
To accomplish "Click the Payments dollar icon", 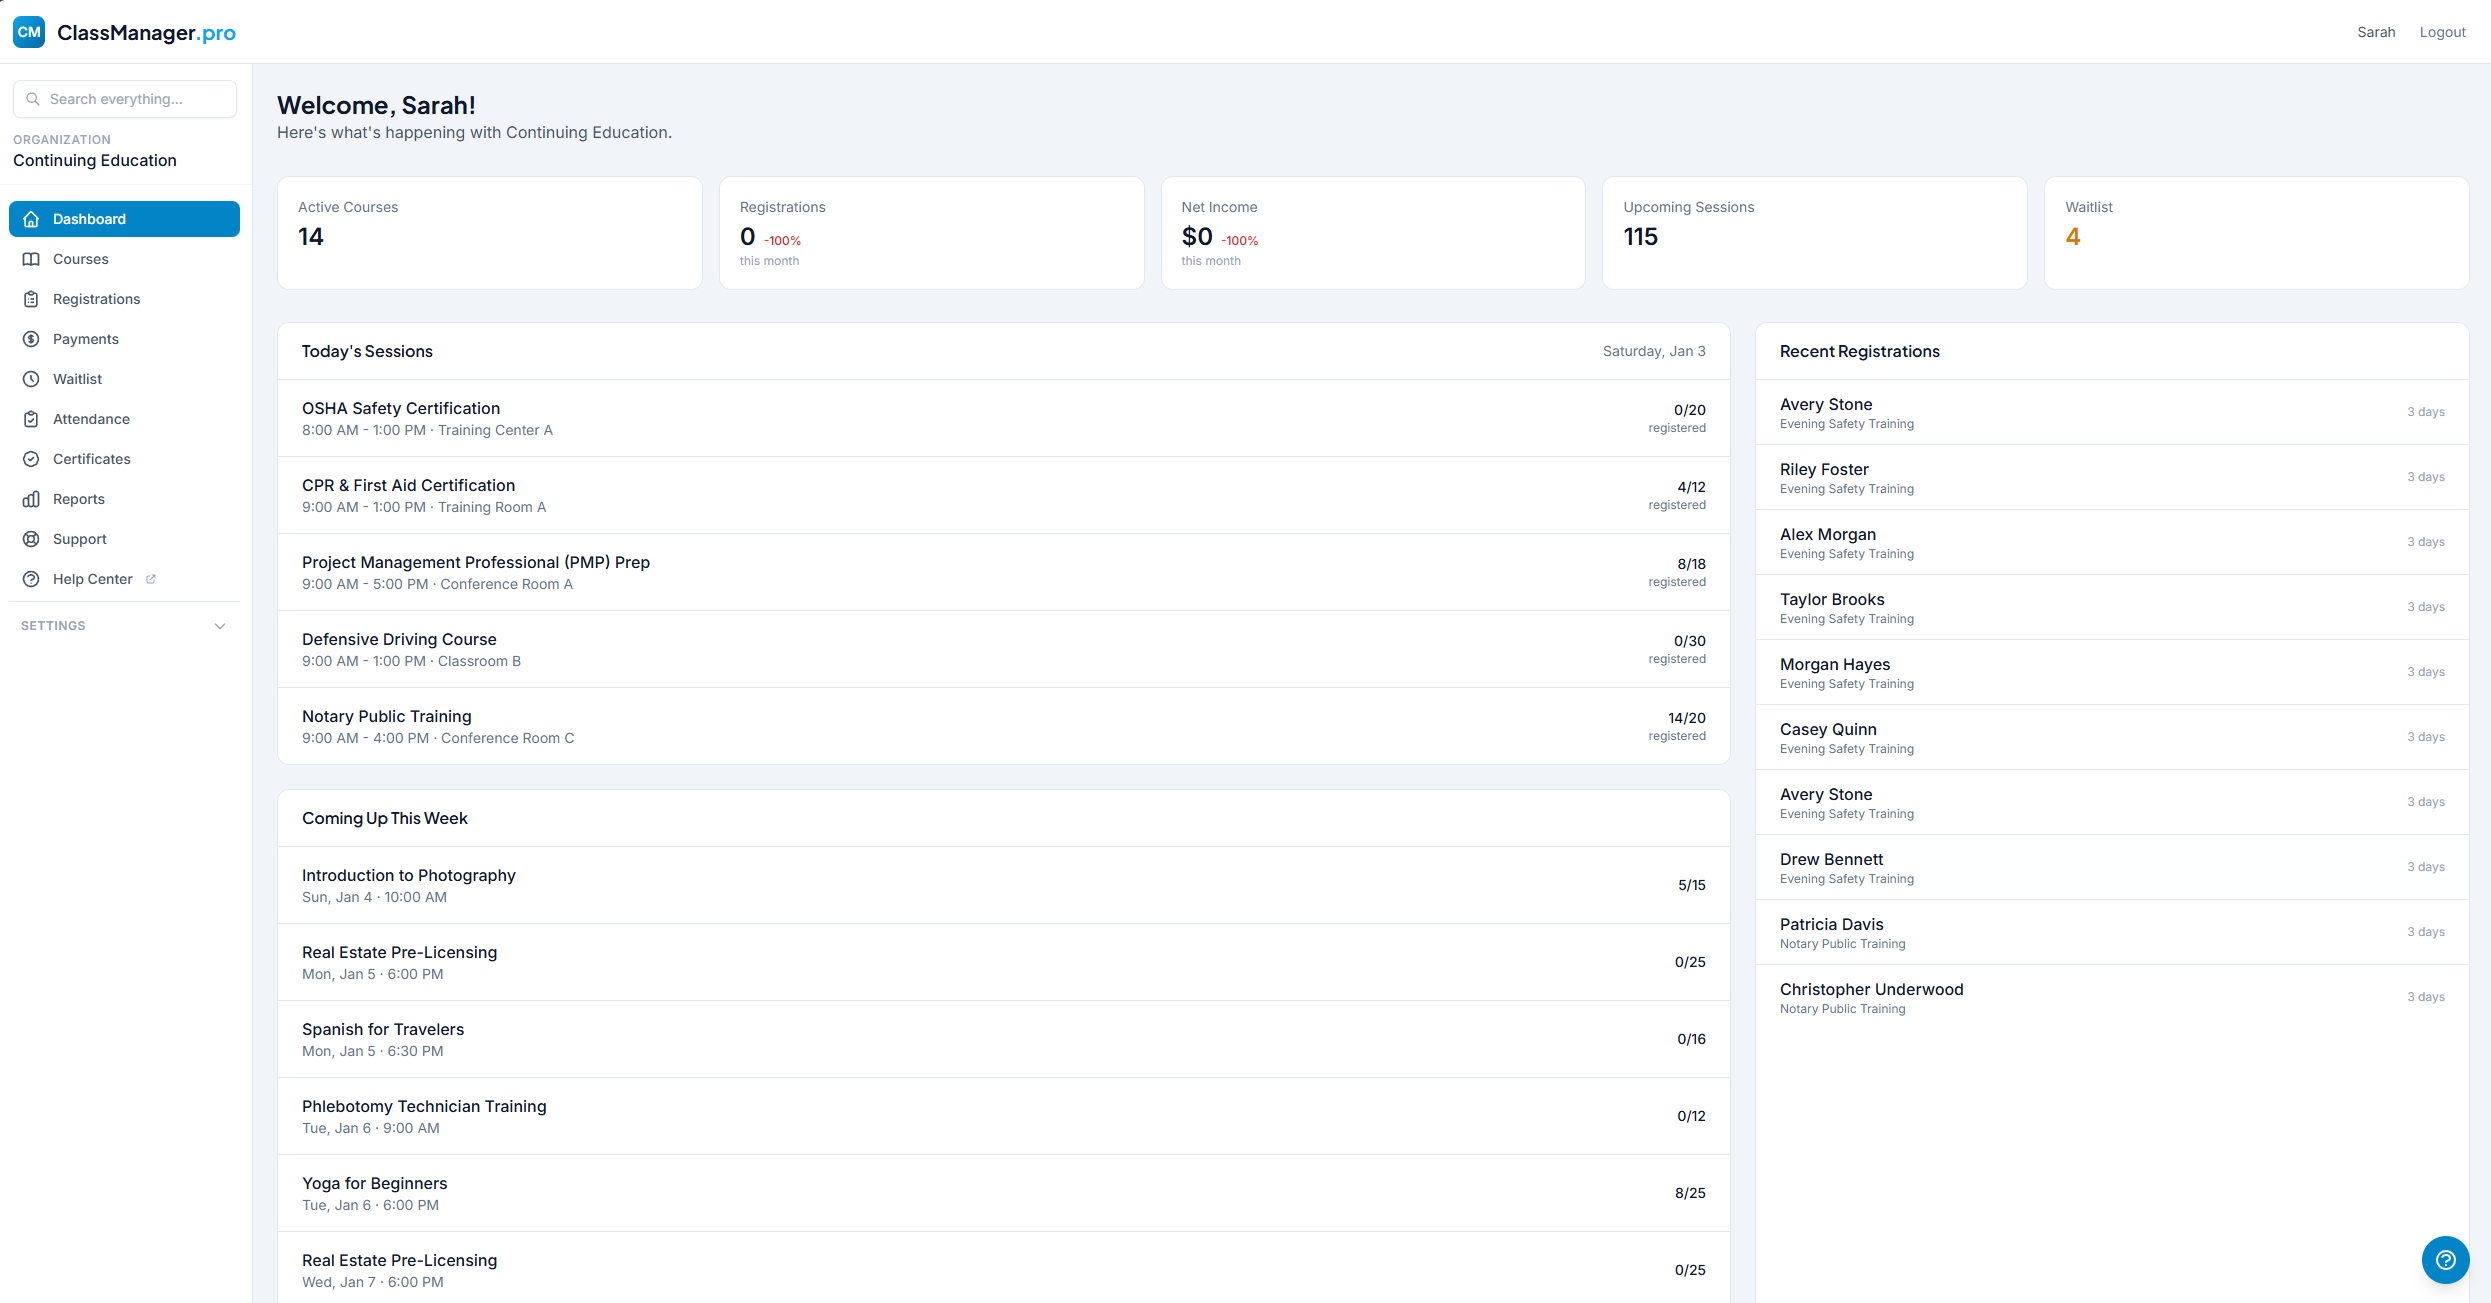I will point(31,339).
